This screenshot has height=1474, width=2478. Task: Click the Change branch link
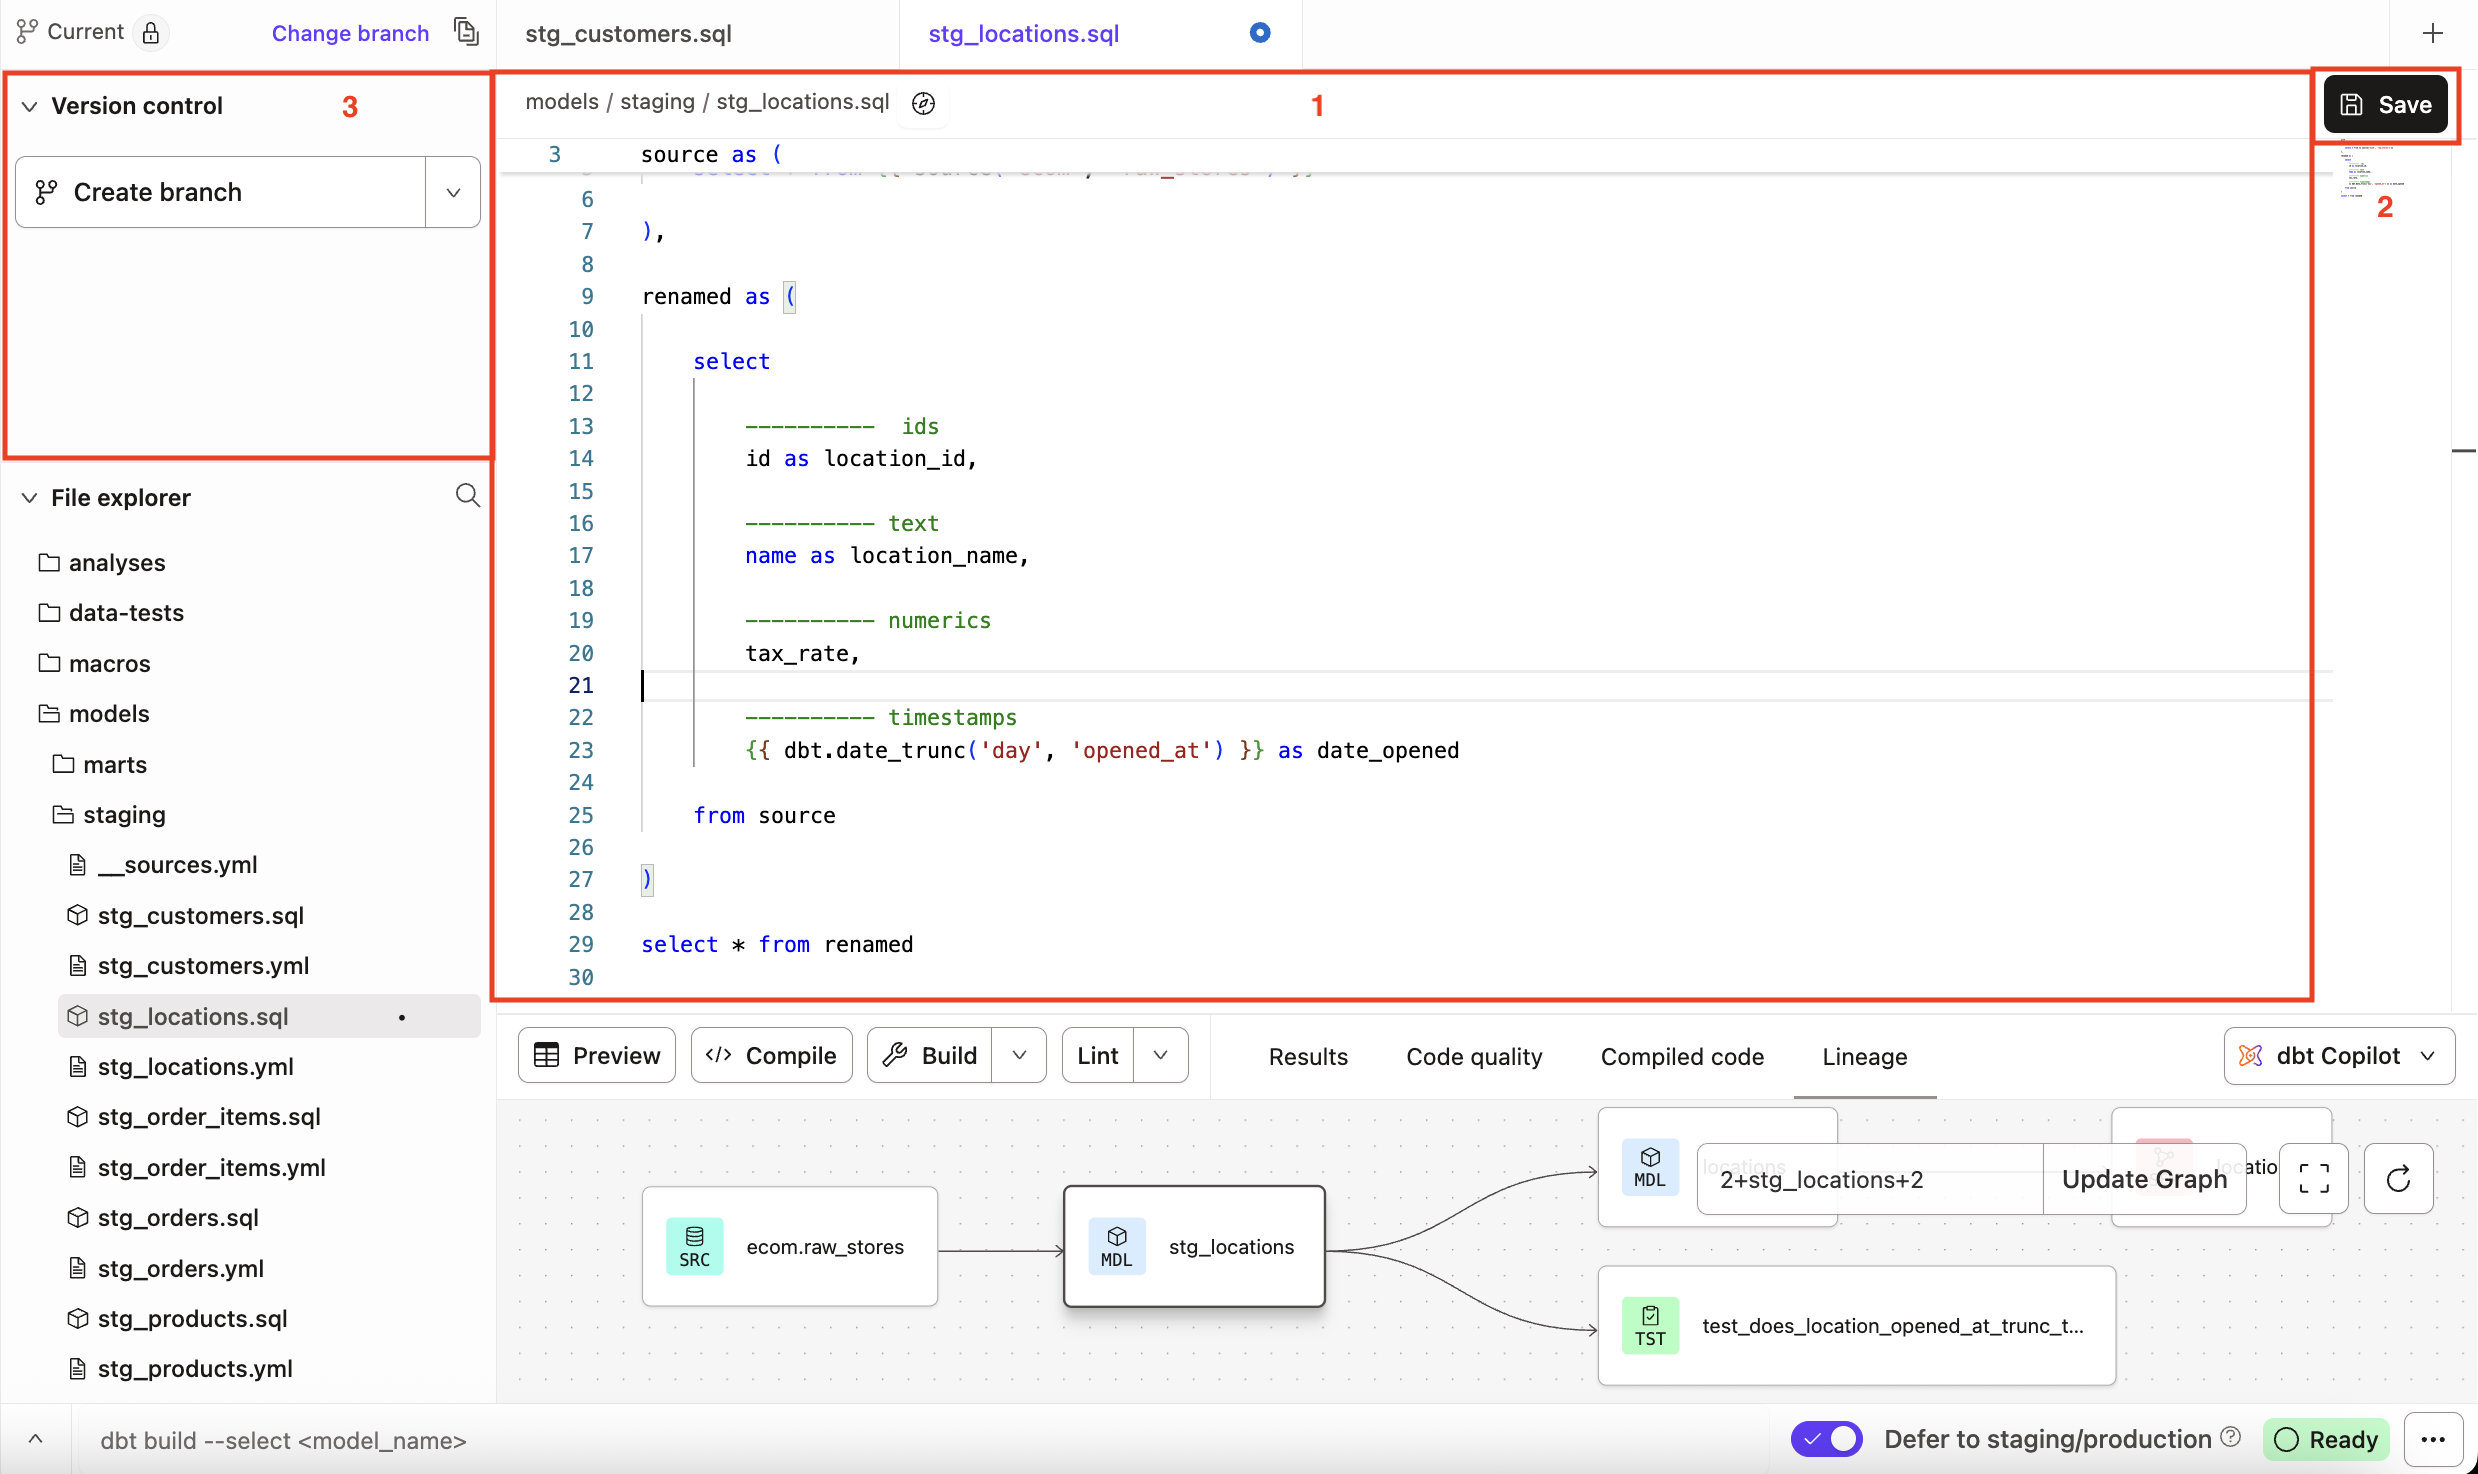pyautogui.click(x=350, y=32)
